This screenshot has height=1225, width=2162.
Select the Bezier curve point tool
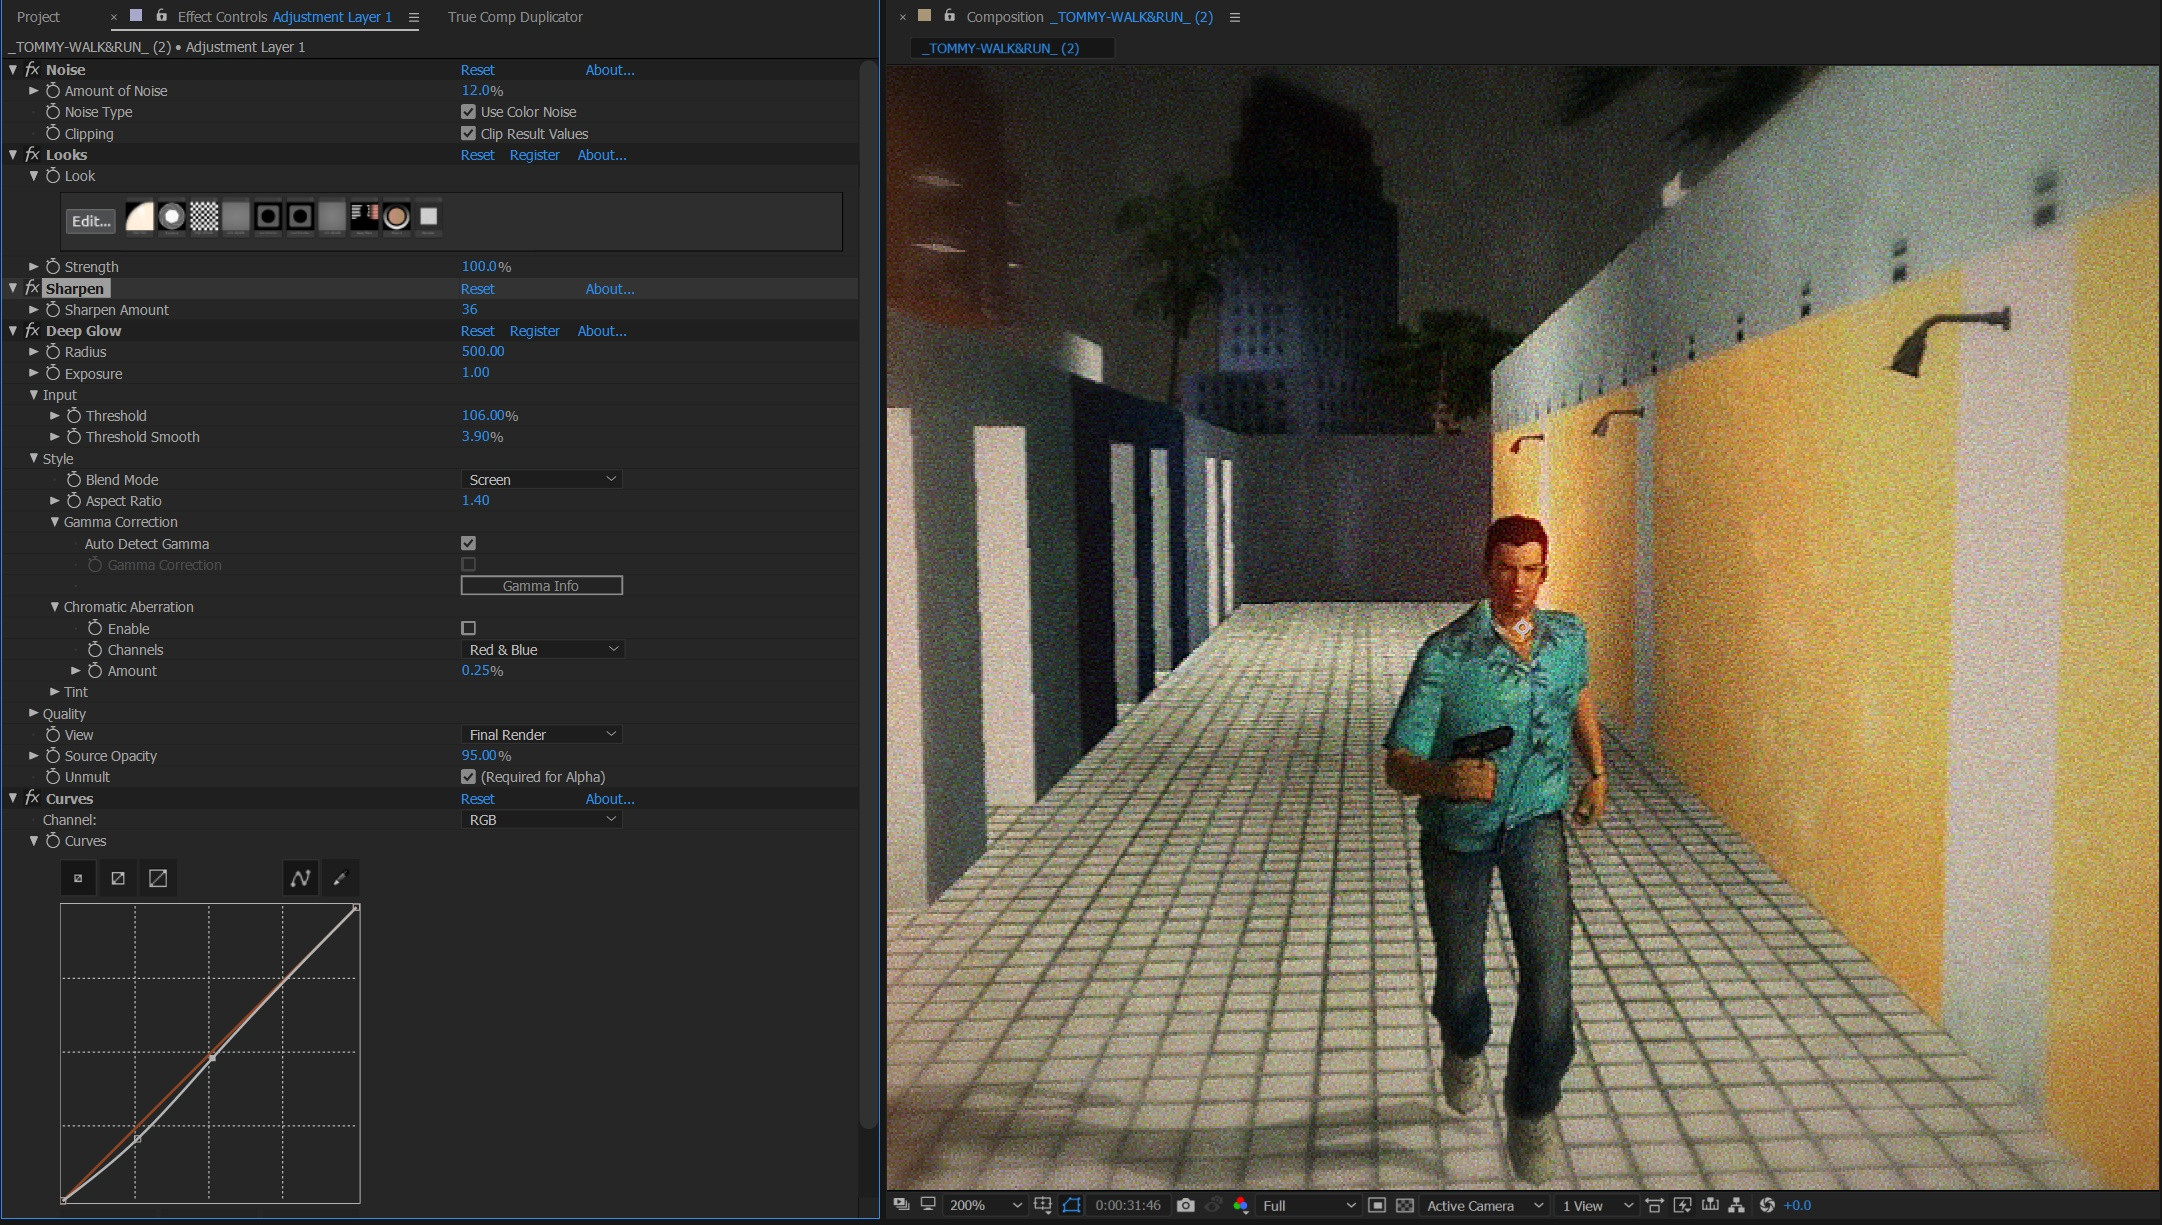point(300,878)
